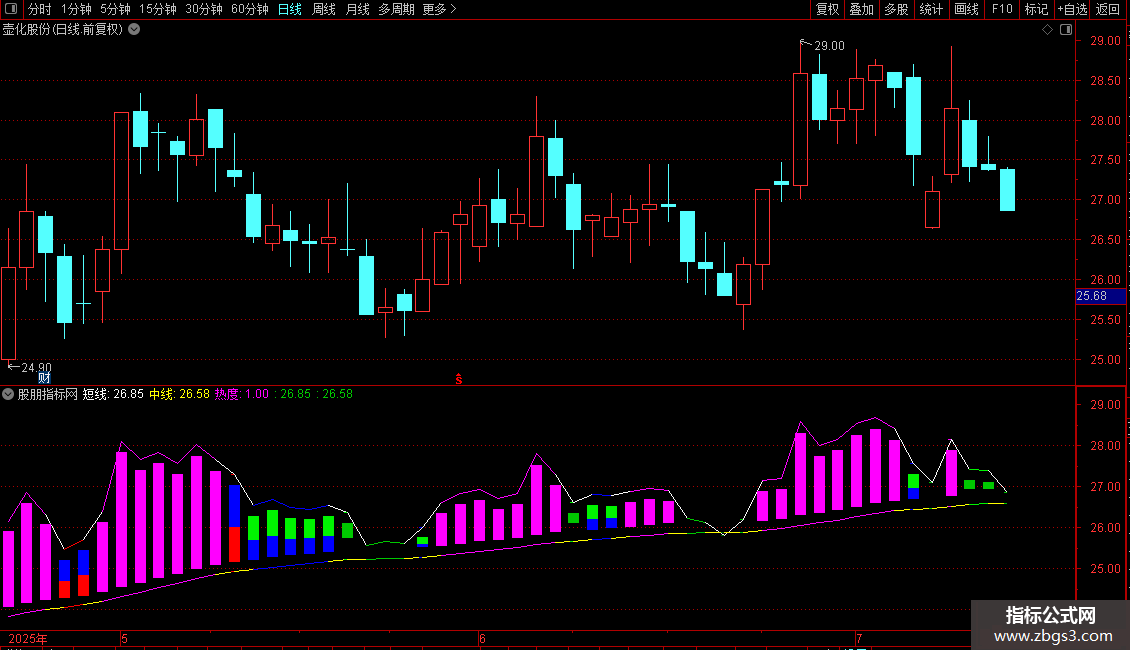Click the 25.68 current price label
This screenshot has width=1130, height=650.
coord(1100,296)
